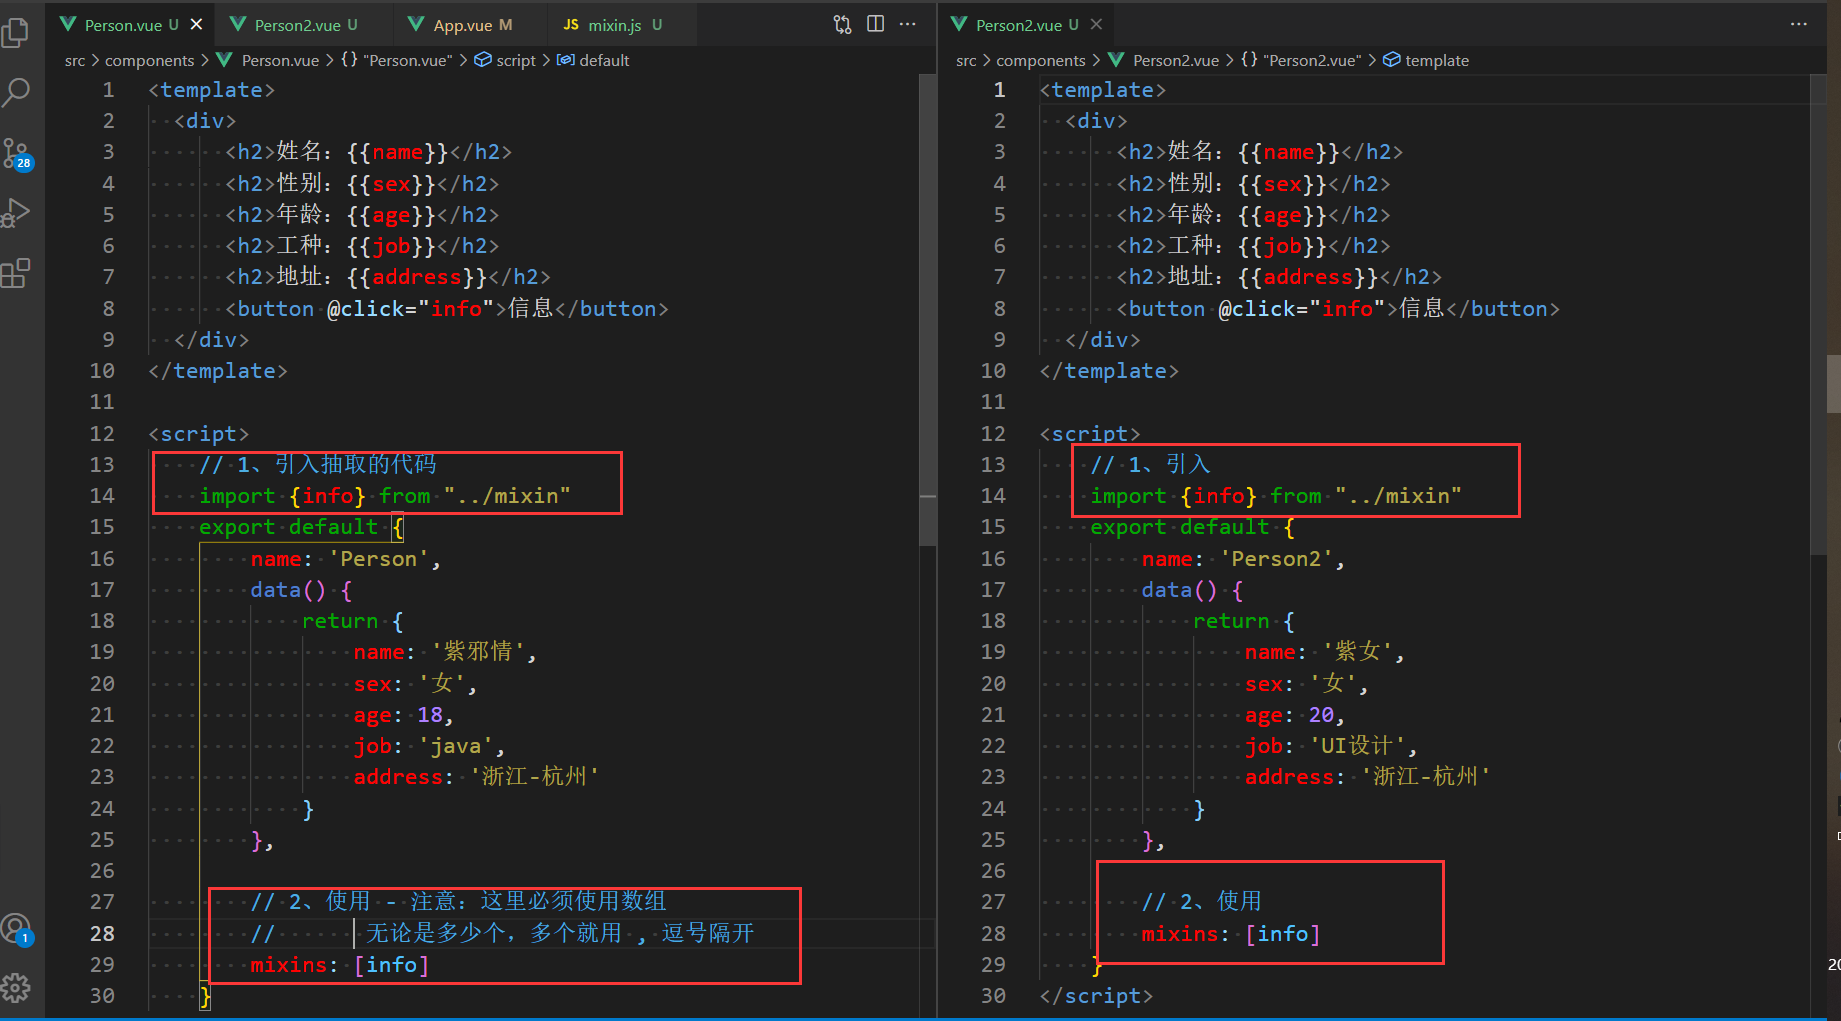
Task: Open the Run and Debug view
Action: [x=17, y=213]
